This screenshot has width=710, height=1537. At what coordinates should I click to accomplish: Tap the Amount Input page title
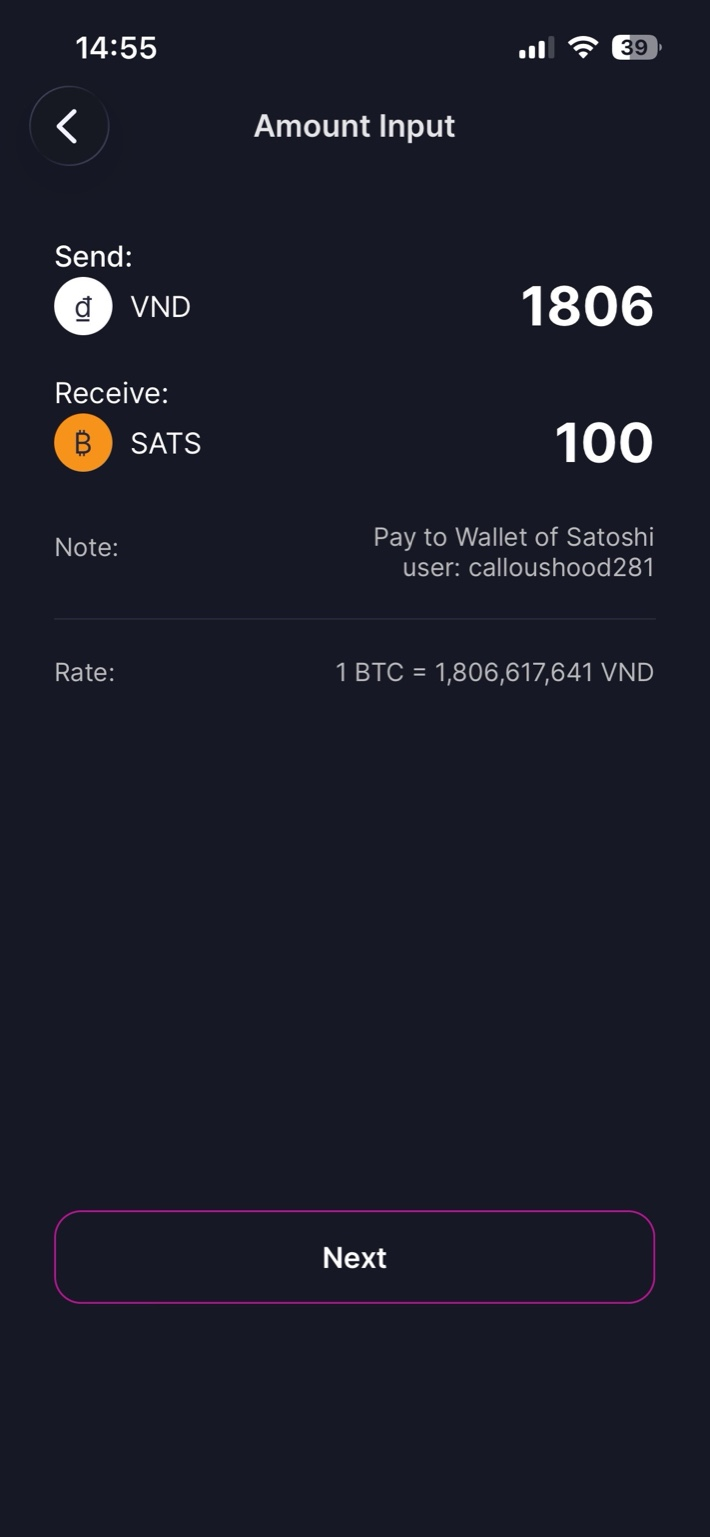point(354,126)
